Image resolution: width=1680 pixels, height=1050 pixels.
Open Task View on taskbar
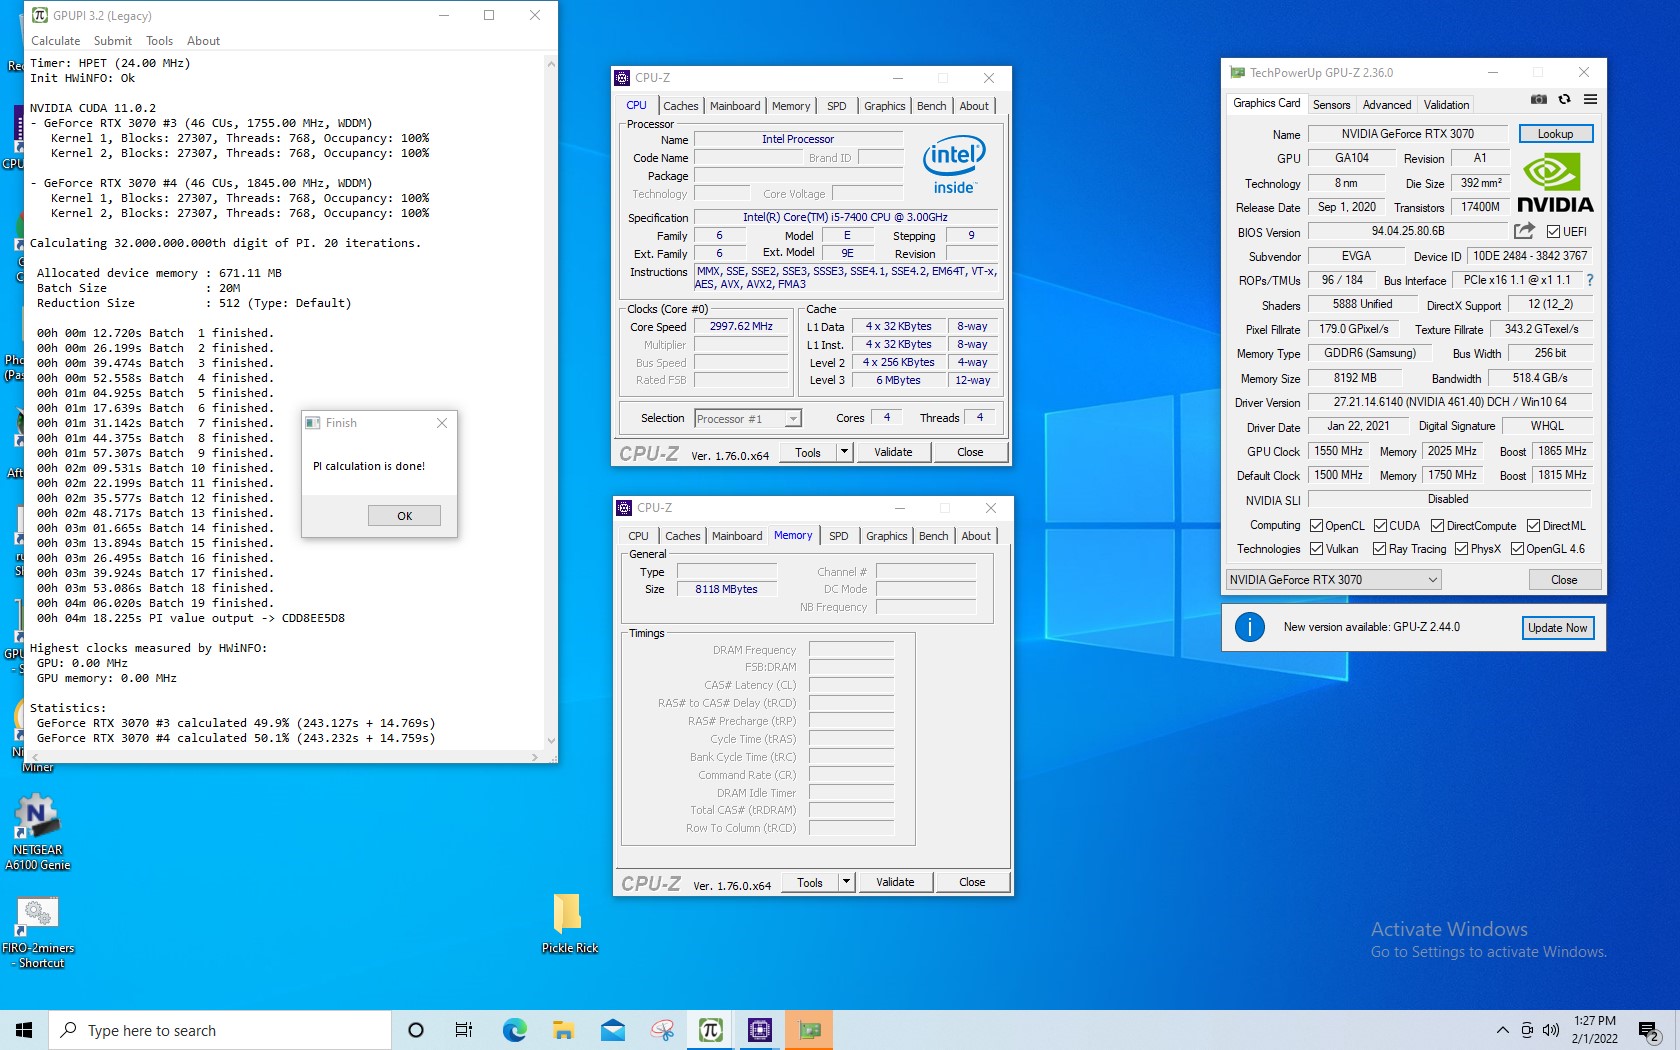[x=464, y=1030]
